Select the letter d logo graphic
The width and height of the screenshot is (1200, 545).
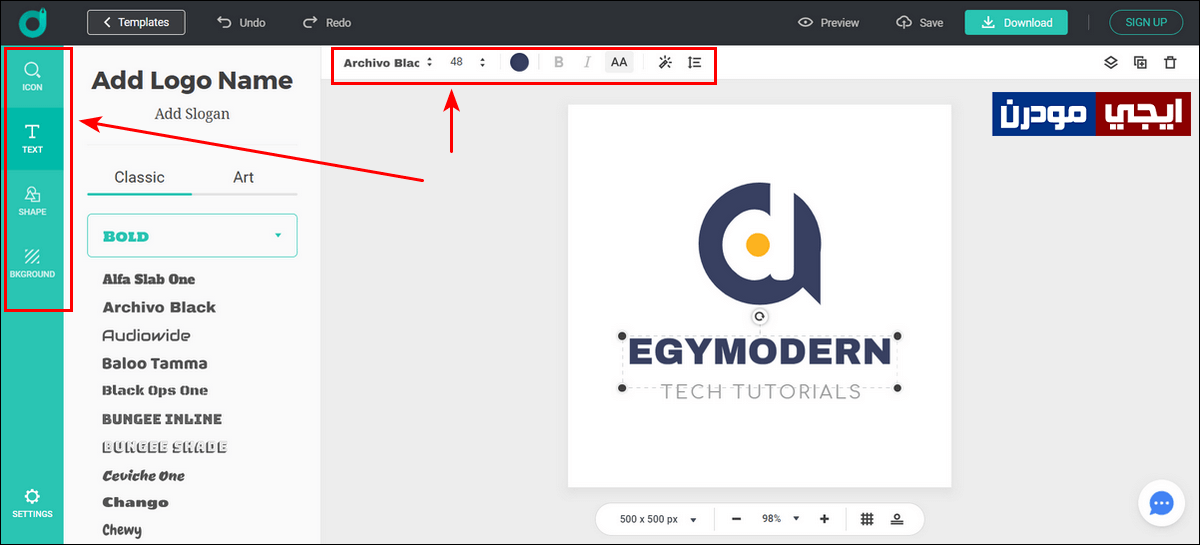(760, 243)
